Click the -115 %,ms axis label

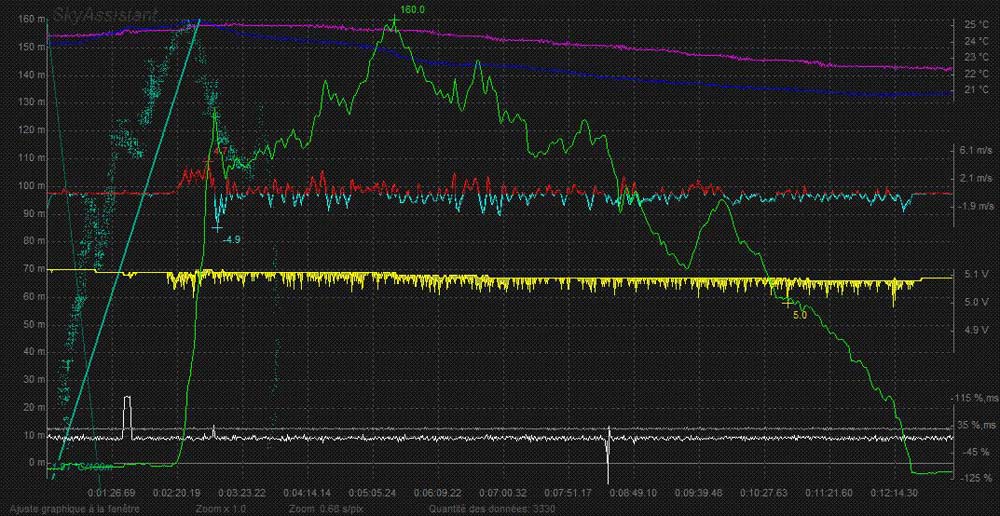click(x=974, y=398)
